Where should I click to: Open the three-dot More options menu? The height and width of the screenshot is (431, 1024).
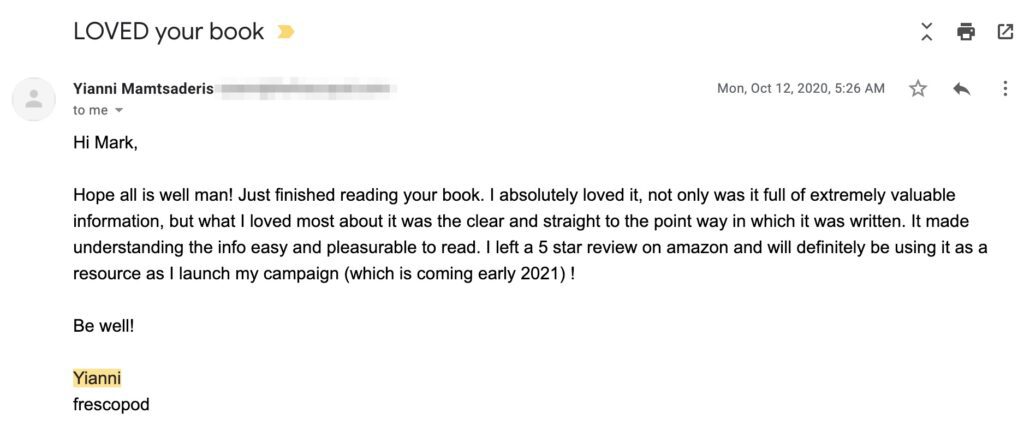click(x=1005, y=88)
